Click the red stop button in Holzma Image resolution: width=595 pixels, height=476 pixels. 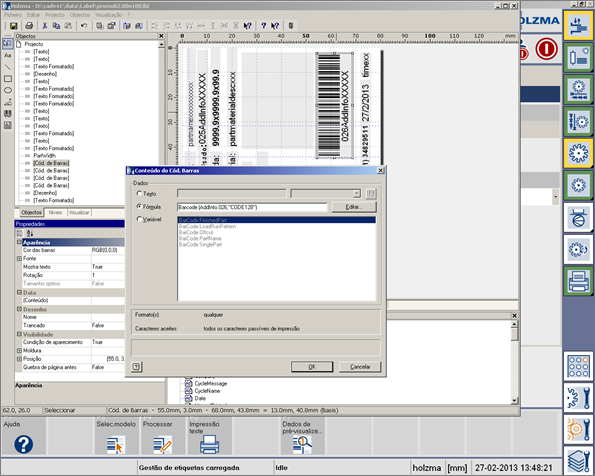coord(546,49)
